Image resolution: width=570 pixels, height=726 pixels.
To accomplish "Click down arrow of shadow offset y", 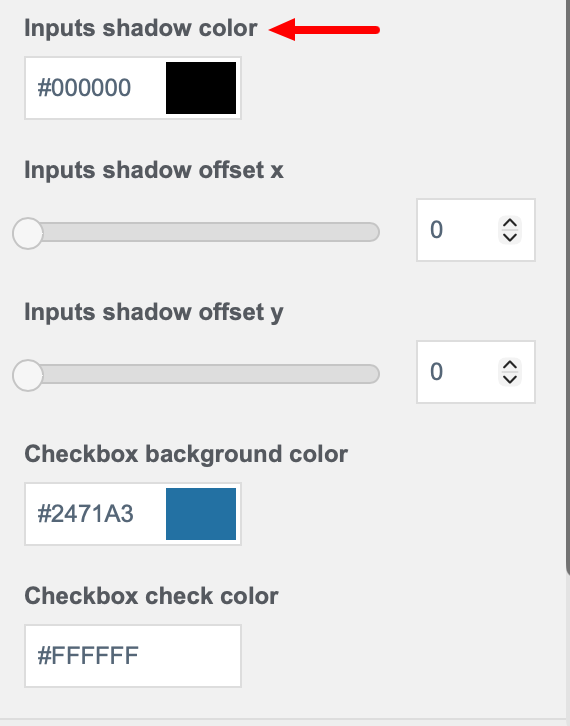I will [x=510, y=379].
